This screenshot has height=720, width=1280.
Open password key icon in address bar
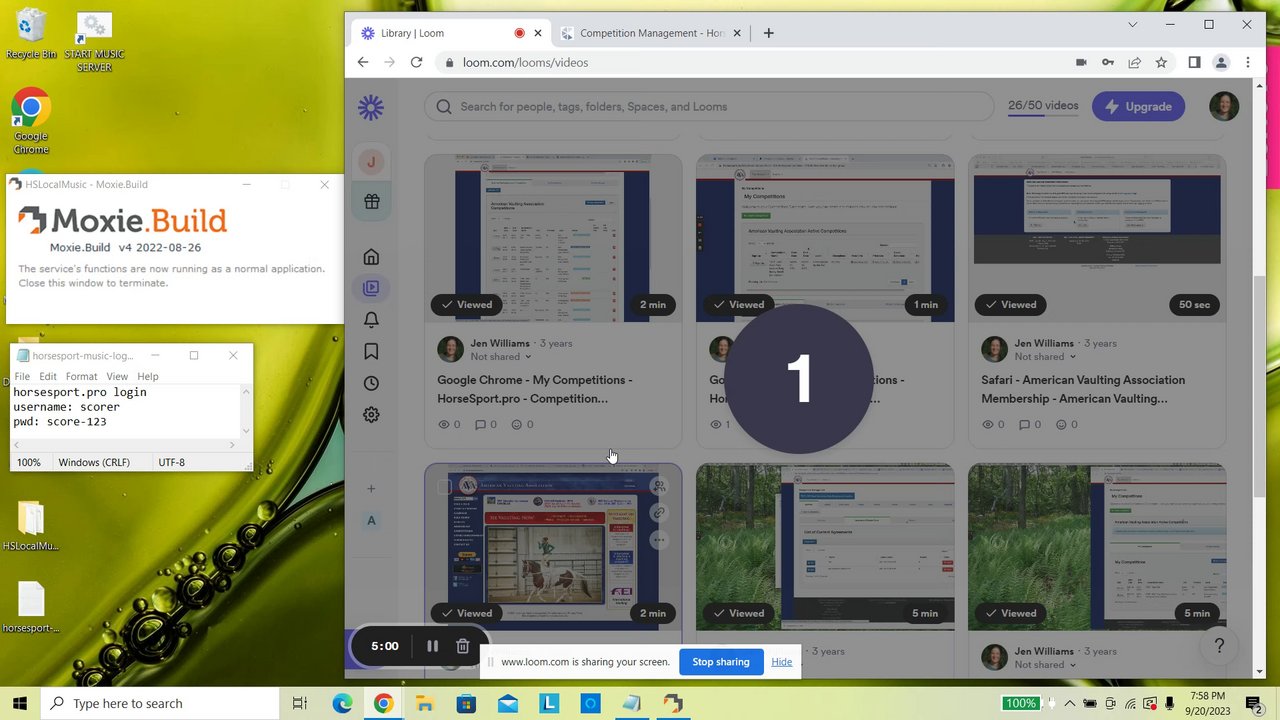[1108, 62]
